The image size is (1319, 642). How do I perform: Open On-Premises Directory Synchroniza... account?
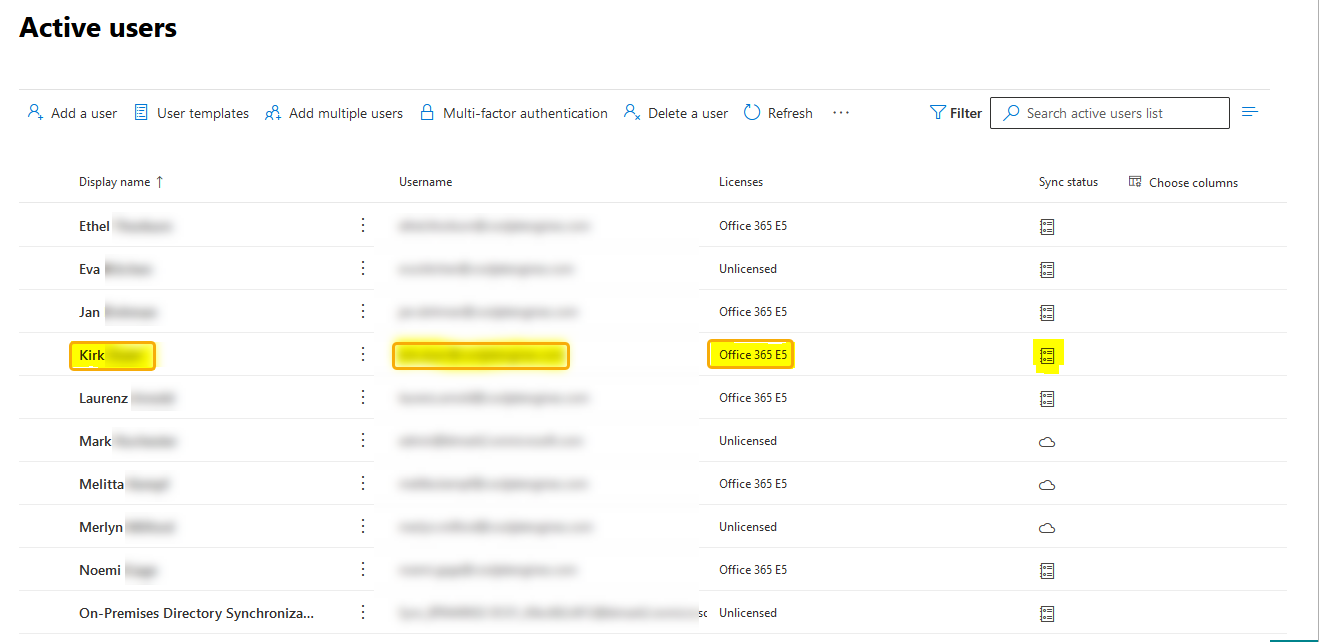[x=196, y=613]
